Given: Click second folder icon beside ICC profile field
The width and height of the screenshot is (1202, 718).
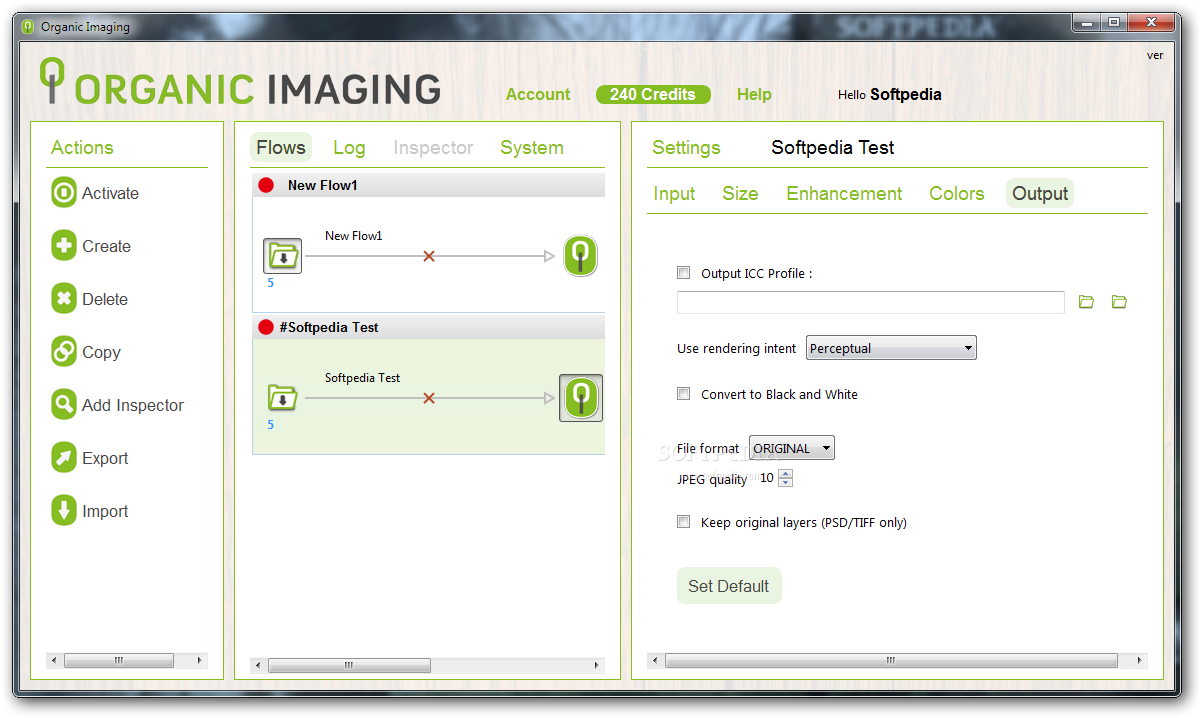Looking at the screenshot, I should tap(1119, 302).
